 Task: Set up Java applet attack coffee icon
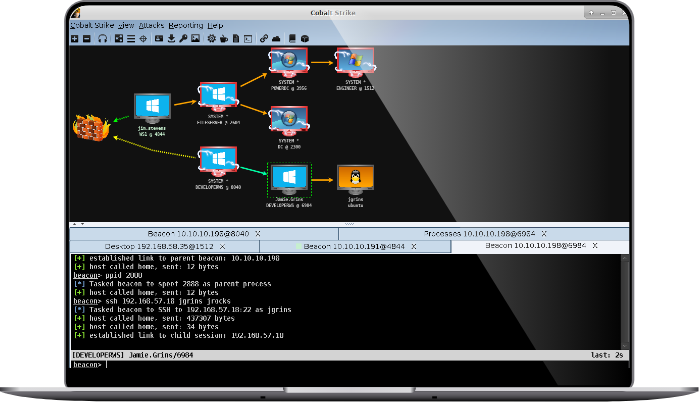[224, 39]
